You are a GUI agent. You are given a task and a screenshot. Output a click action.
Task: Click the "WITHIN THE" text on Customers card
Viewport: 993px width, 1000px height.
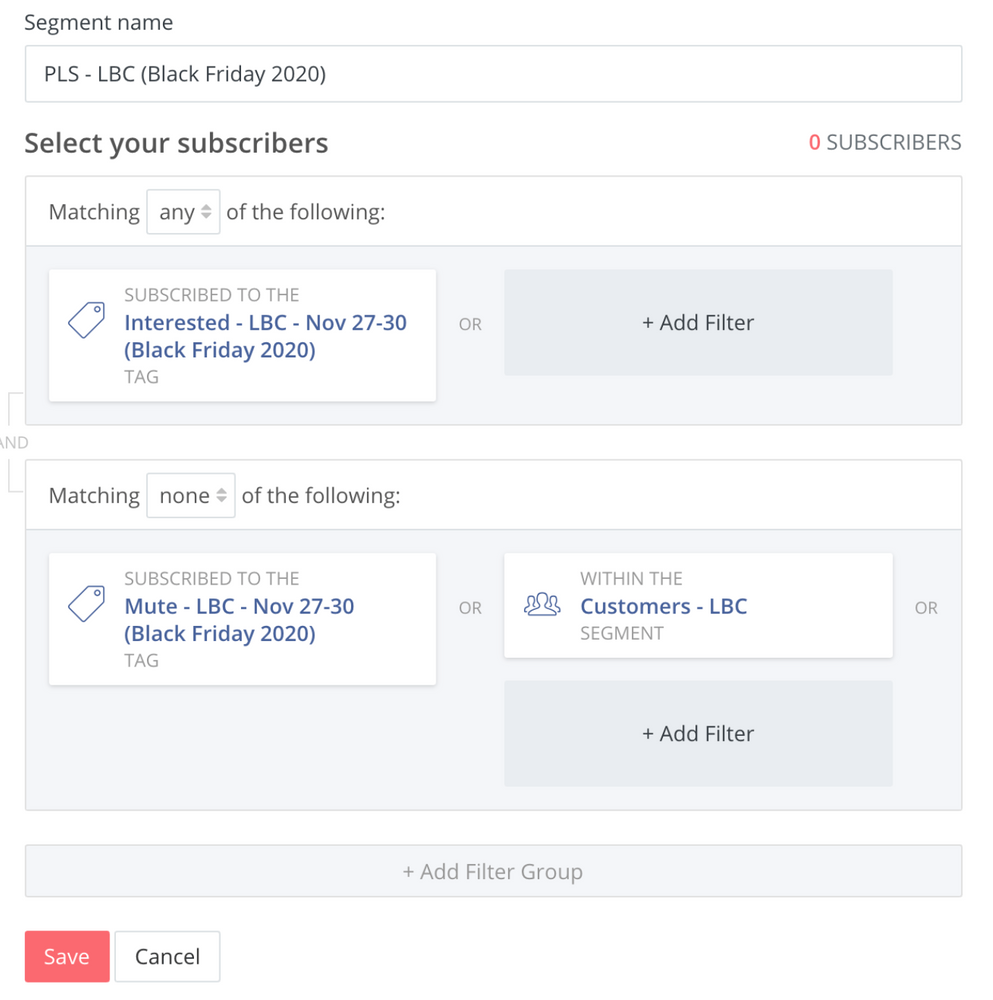[631, 578]
